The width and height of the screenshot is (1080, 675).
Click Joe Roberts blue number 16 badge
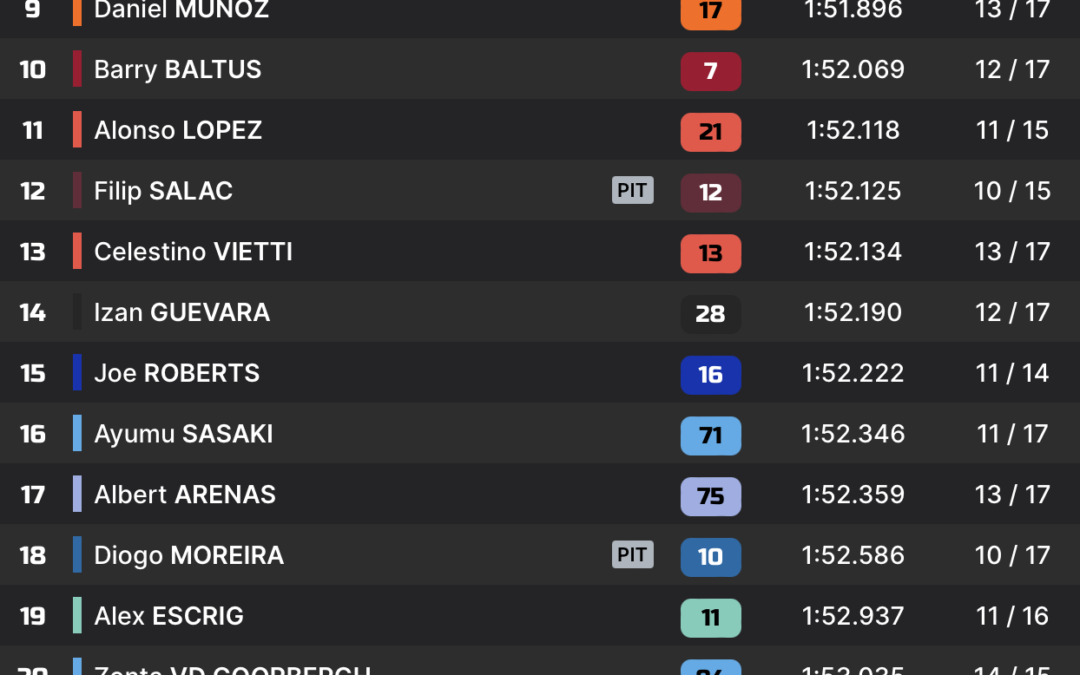tap(711, 375)
